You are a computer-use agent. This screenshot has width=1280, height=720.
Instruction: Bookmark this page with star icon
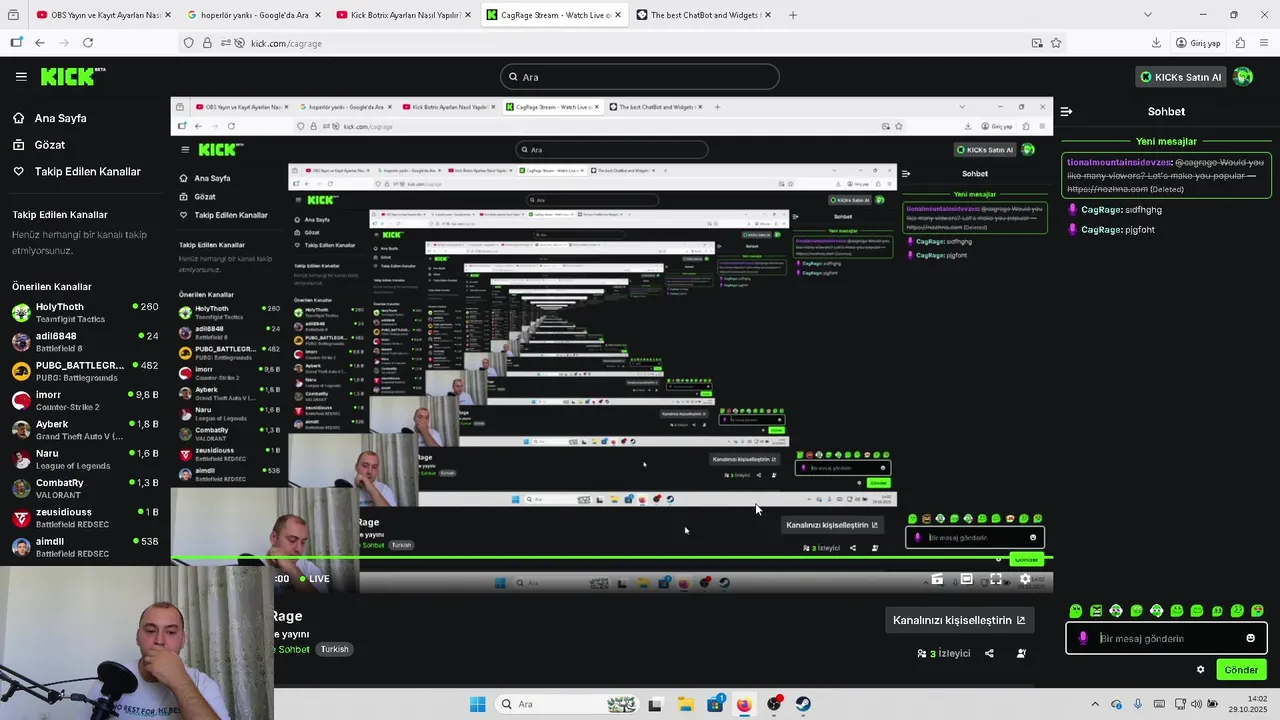point(1056,43)
